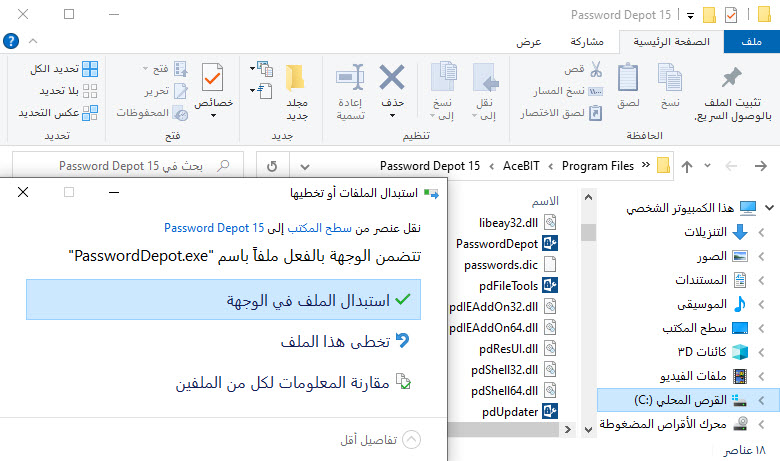Select the Music (الموسيقى) folder in tree
Viewport: 780px width, 461px height.
711,304
